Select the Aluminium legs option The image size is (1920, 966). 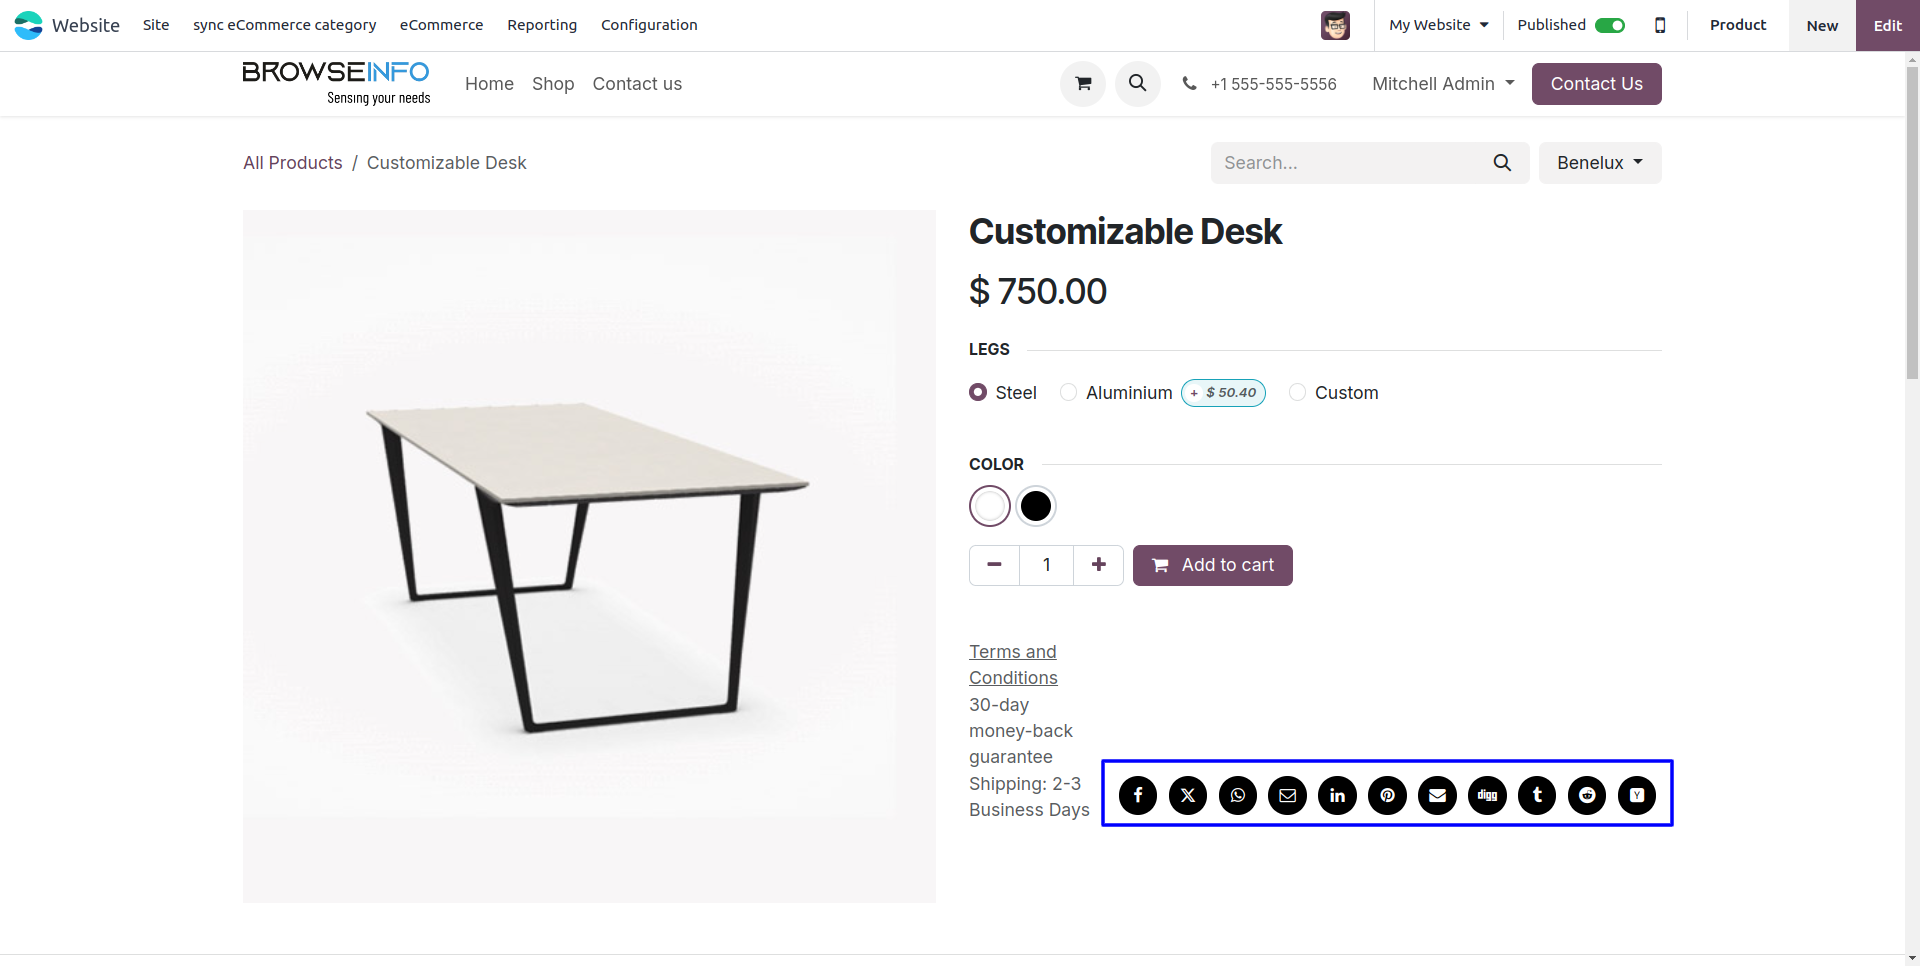pyautogui.click(x=1069, y=393)
